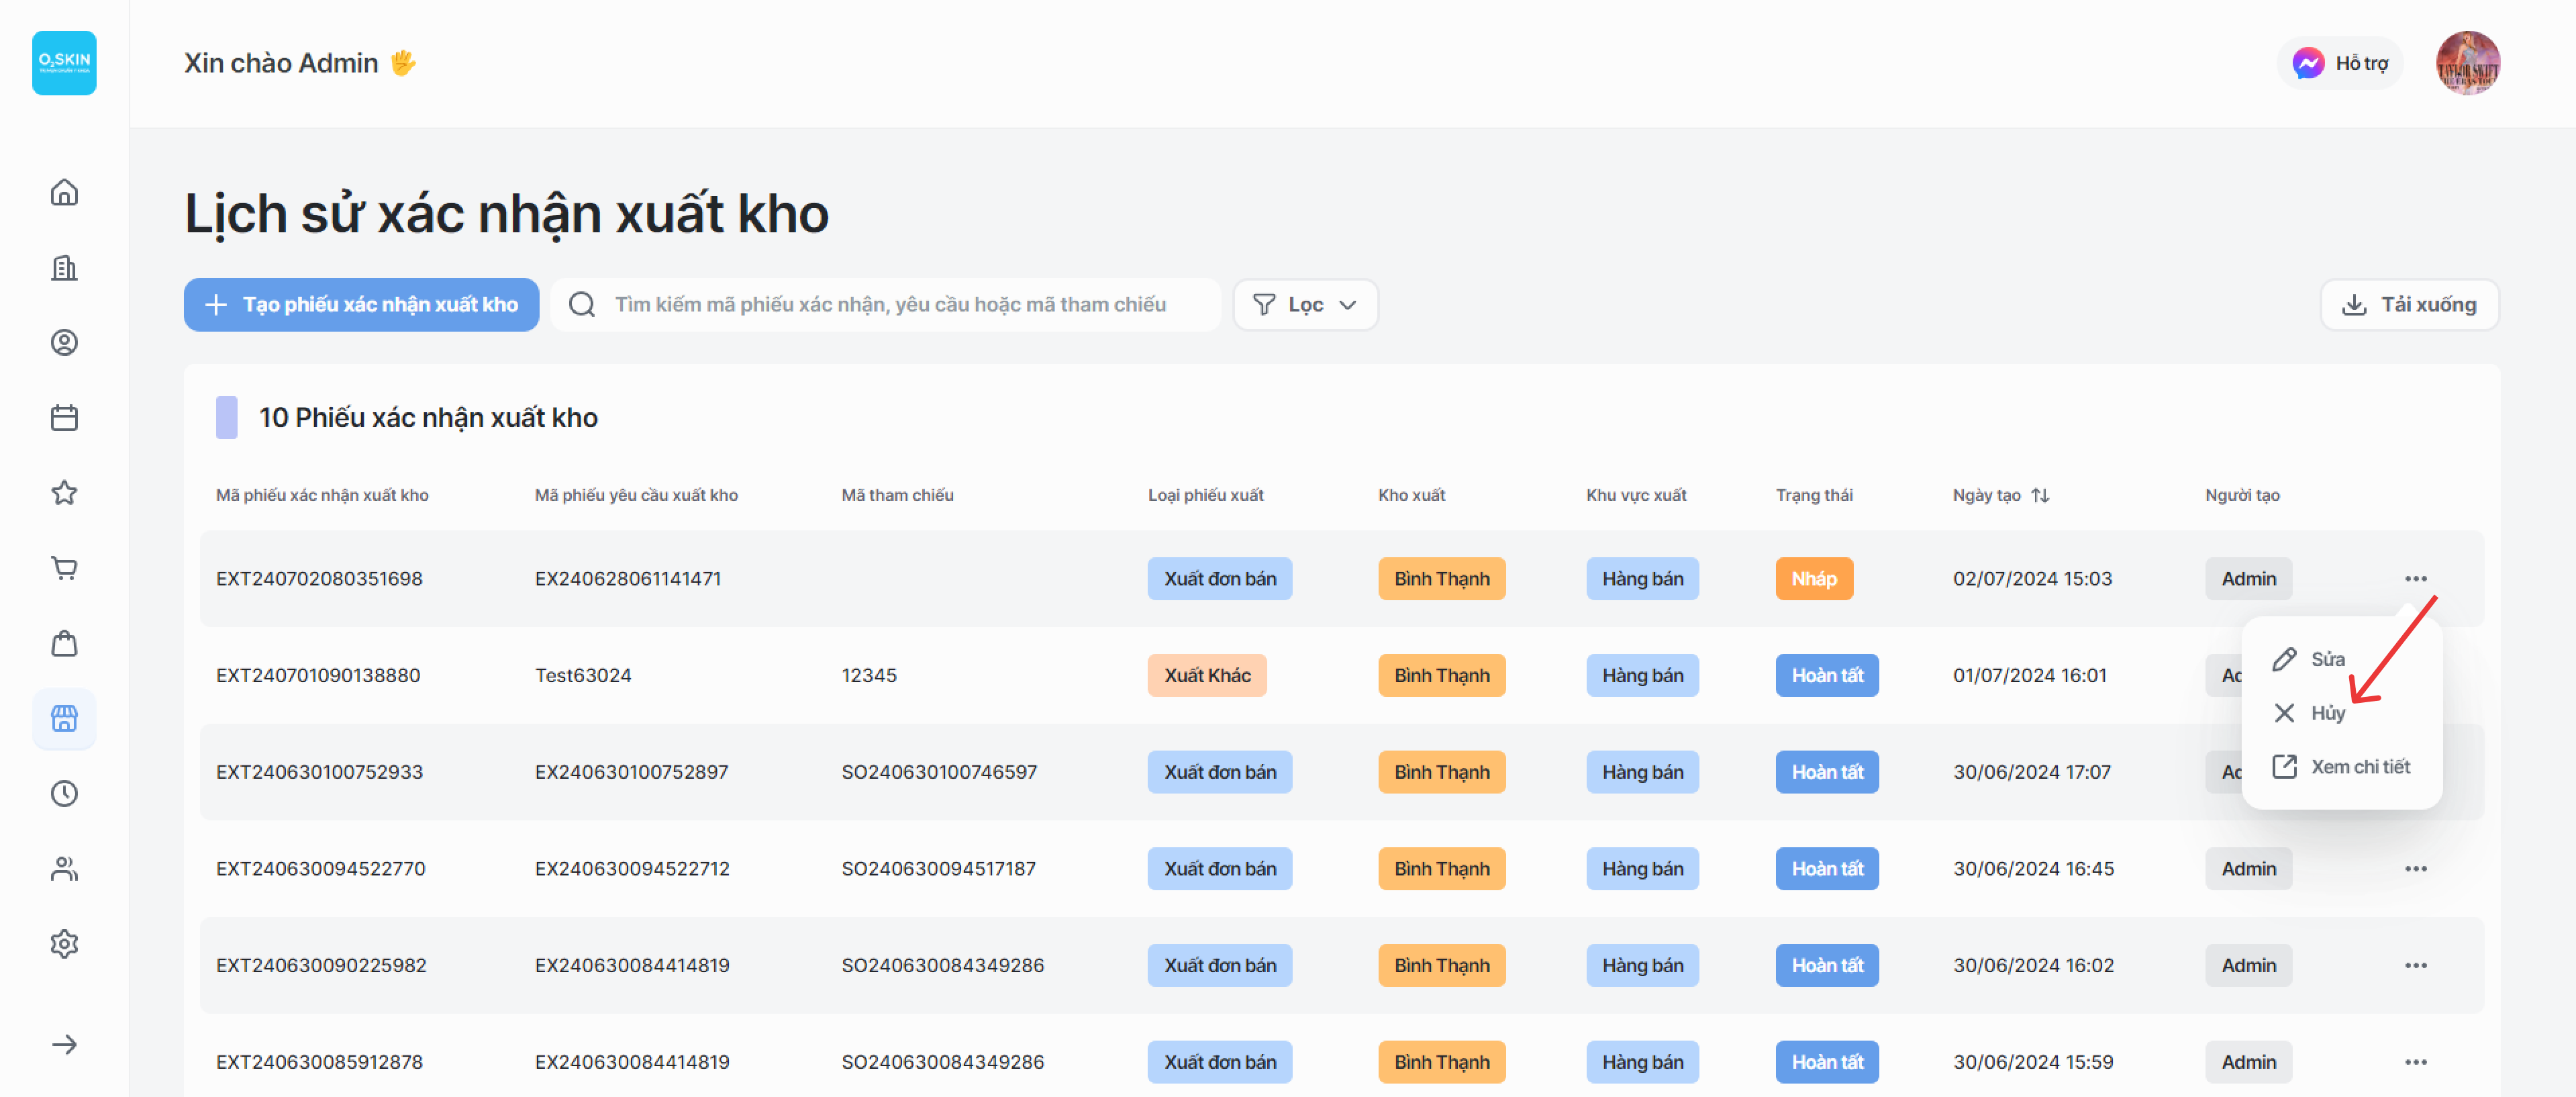
Task: Open three-dot menu for EXT240630094522770 row
Action: 2415,869
